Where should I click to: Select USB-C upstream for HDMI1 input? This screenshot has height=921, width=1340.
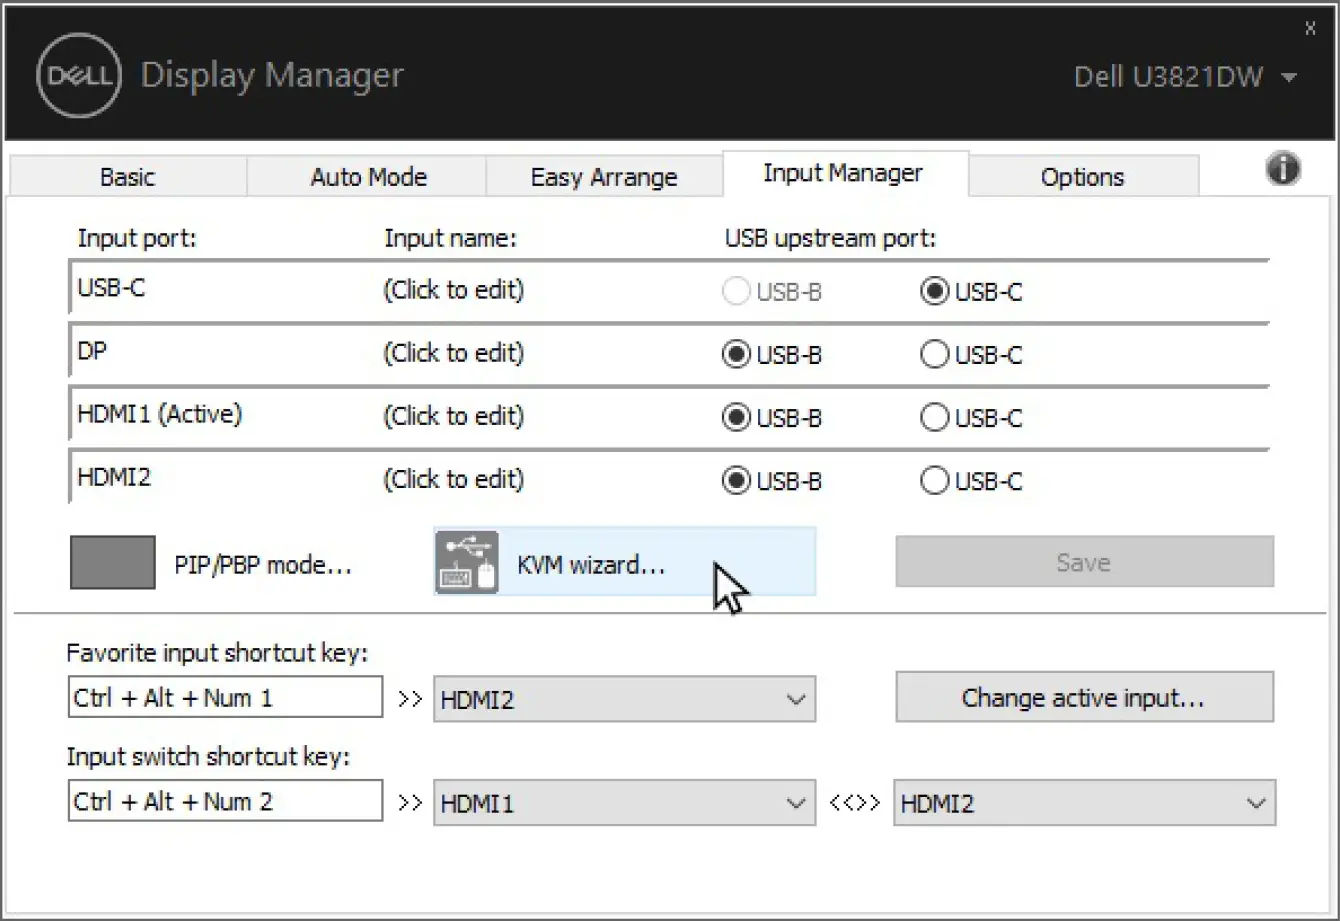point(934,417)
